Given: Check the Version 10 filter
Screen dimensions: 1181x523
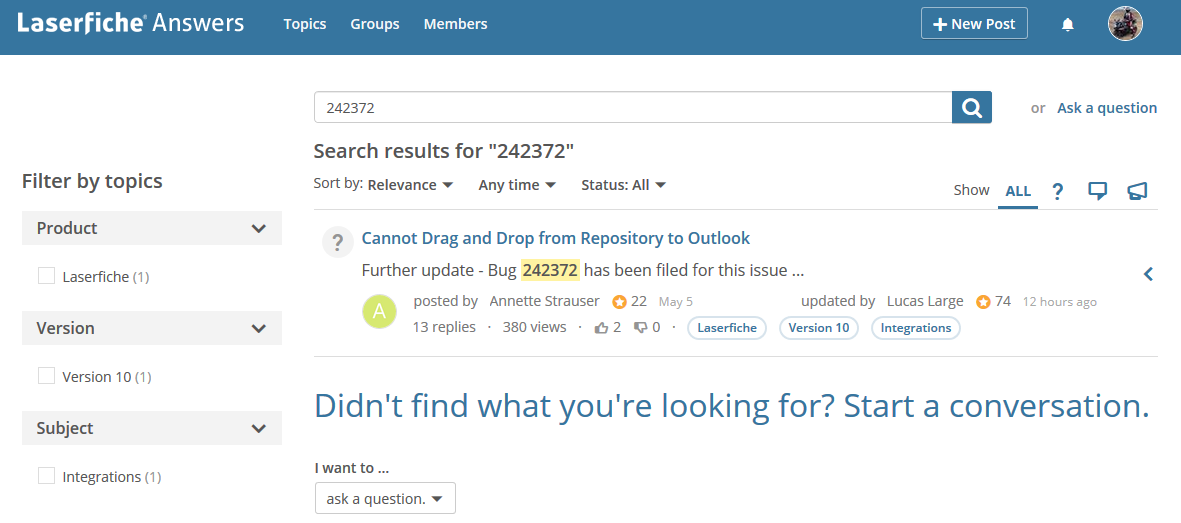Looking at the screenshot, I should [x=47, y=375].
